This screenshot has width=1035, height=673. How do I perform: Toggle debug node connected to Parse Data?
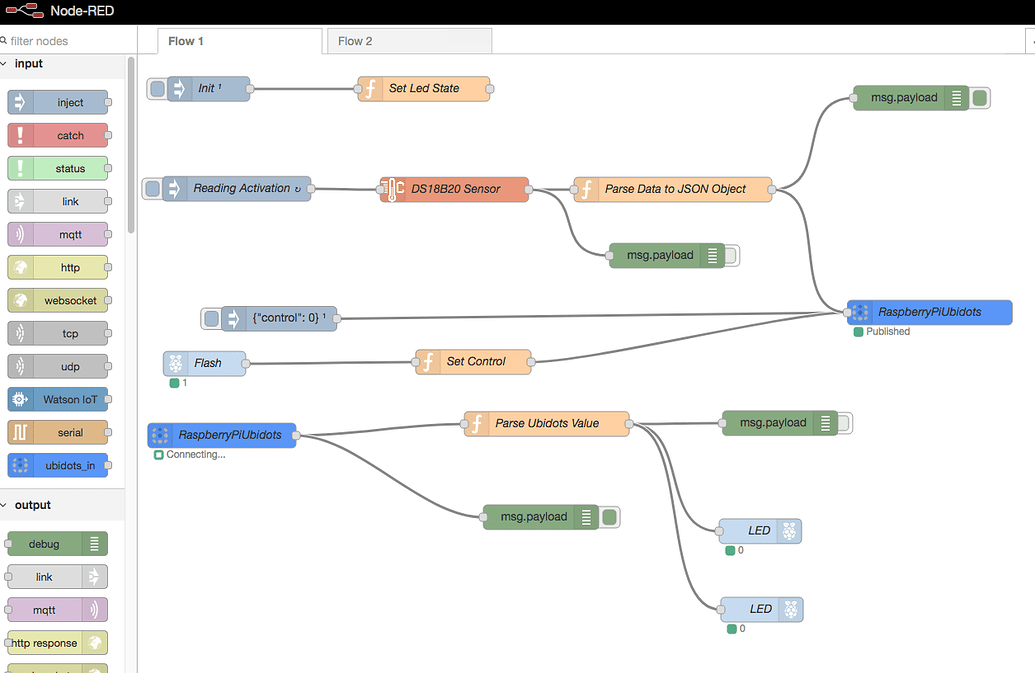980,98
